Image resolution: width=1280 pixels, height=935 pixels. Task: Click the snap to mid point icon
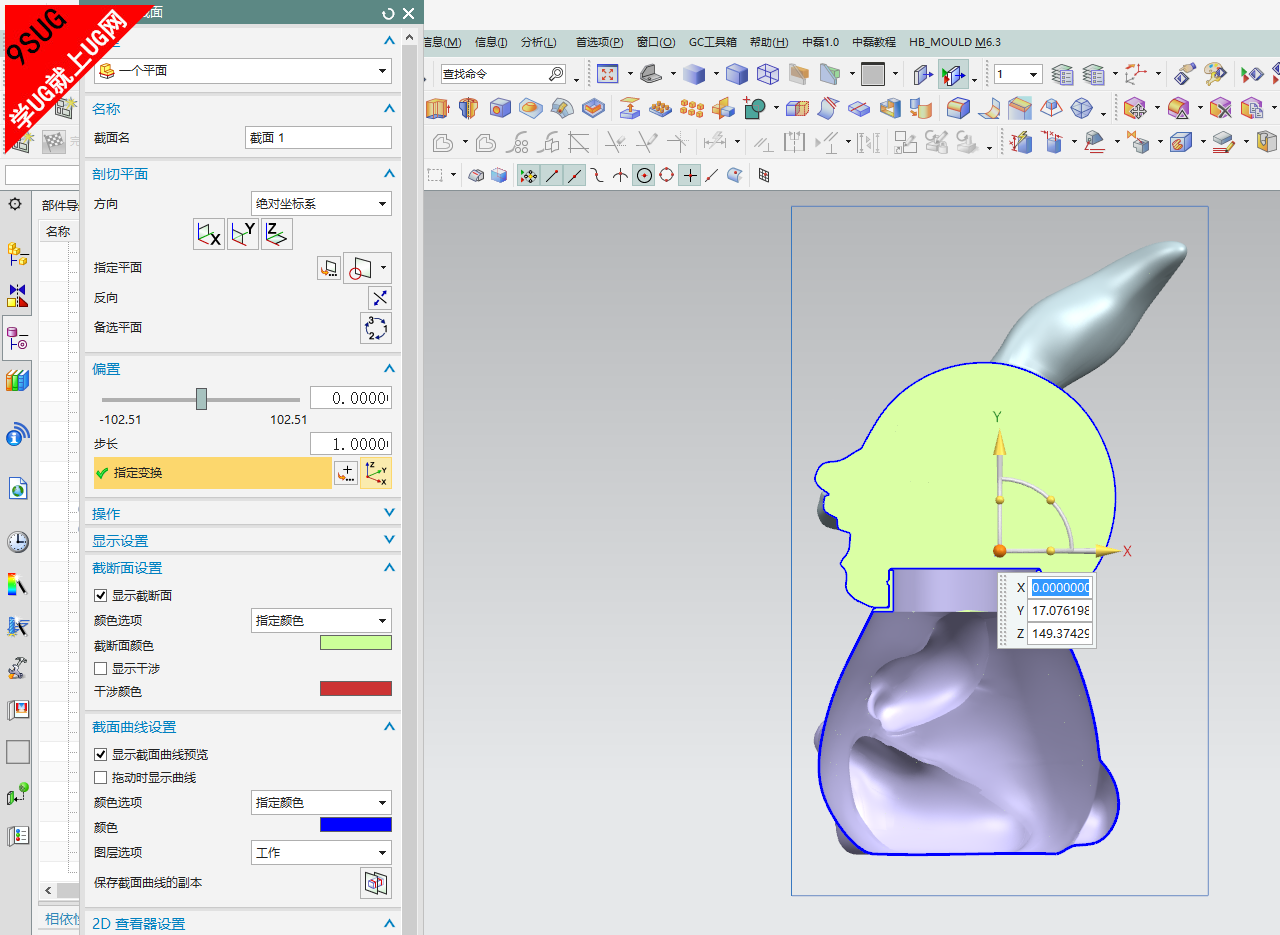click(x=576, y=175)
